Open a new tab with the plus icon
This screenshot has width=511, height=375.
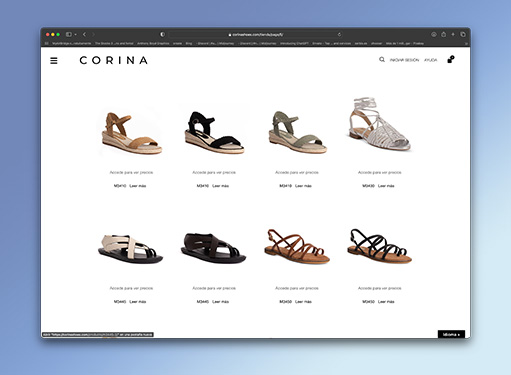point(453,34)
